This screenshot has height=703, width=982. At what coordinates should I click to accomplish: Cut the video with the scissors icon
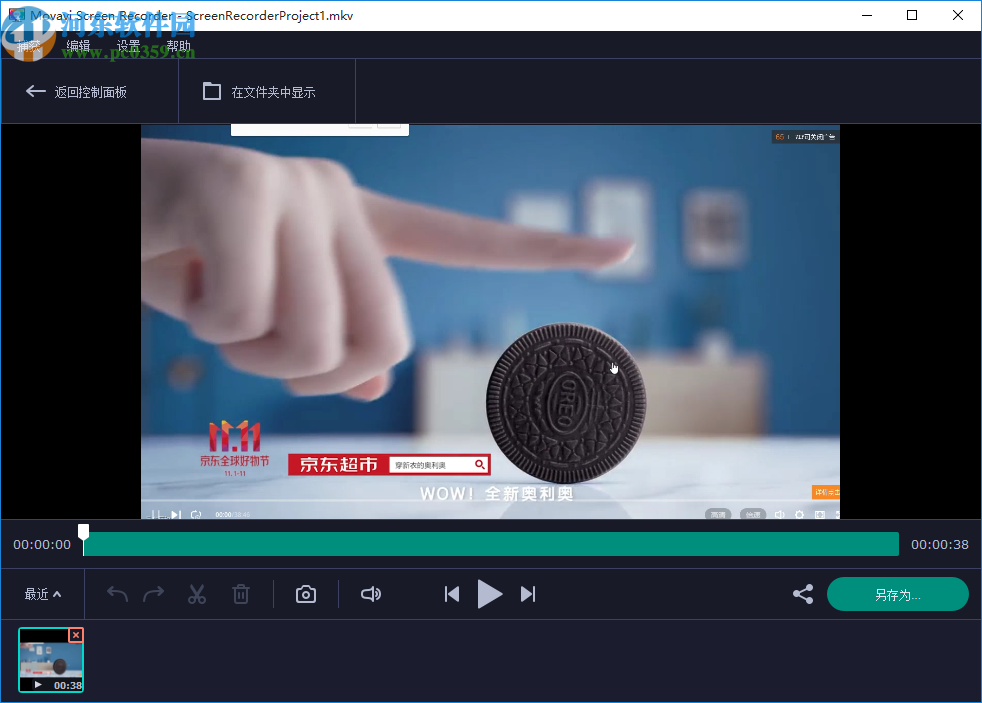point(197,593)
